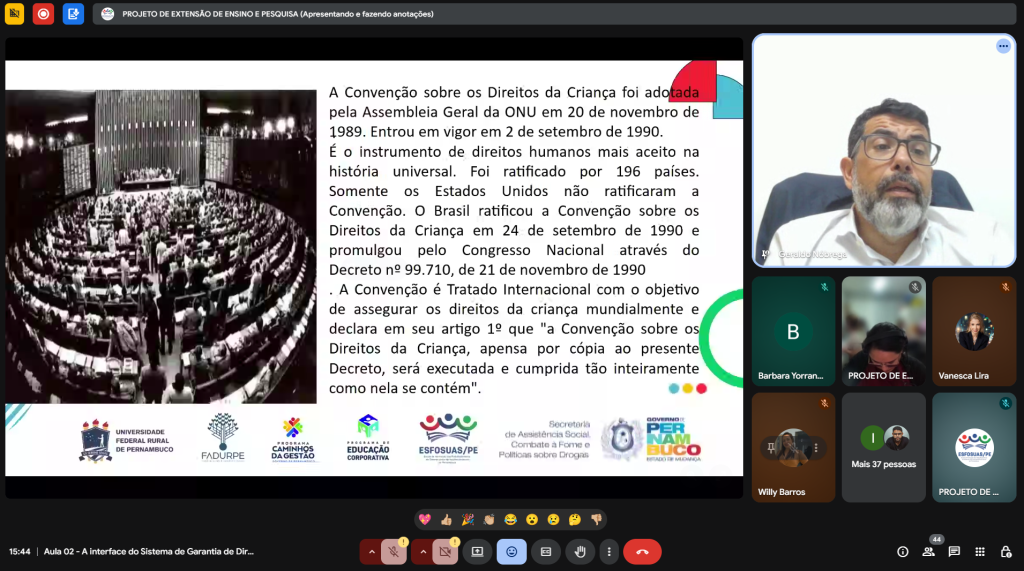
Task: Open options on the presenter's video tile
Action: (1003, 46)
